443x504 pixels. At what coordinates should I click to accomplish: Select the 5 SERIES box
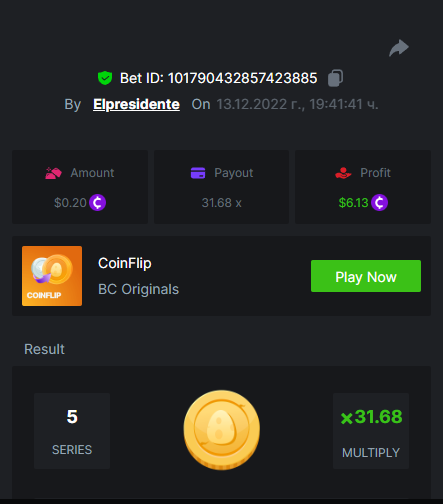pos(72,431)
